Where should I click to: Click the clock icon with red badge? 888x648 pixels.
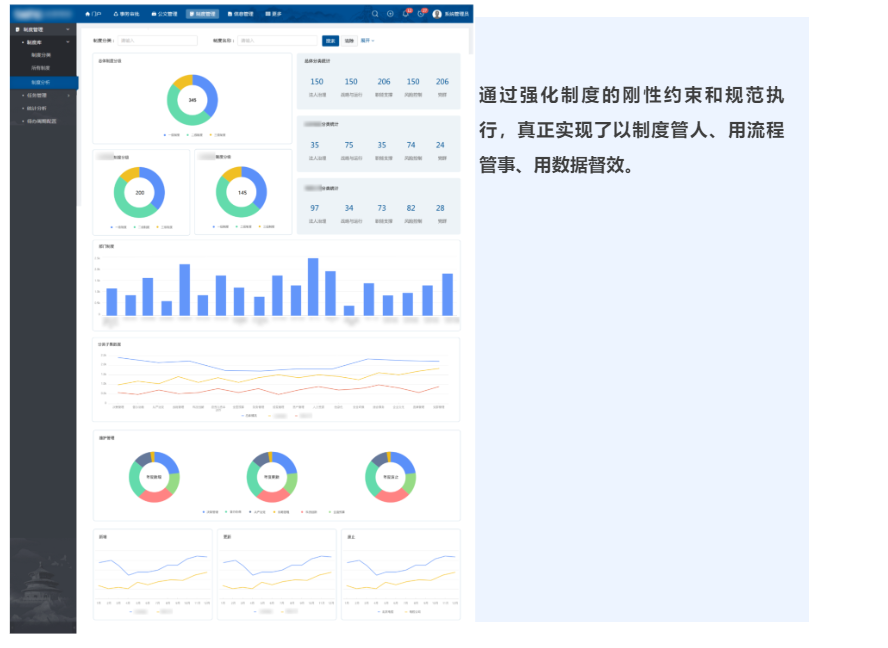[x=421, y=14]
